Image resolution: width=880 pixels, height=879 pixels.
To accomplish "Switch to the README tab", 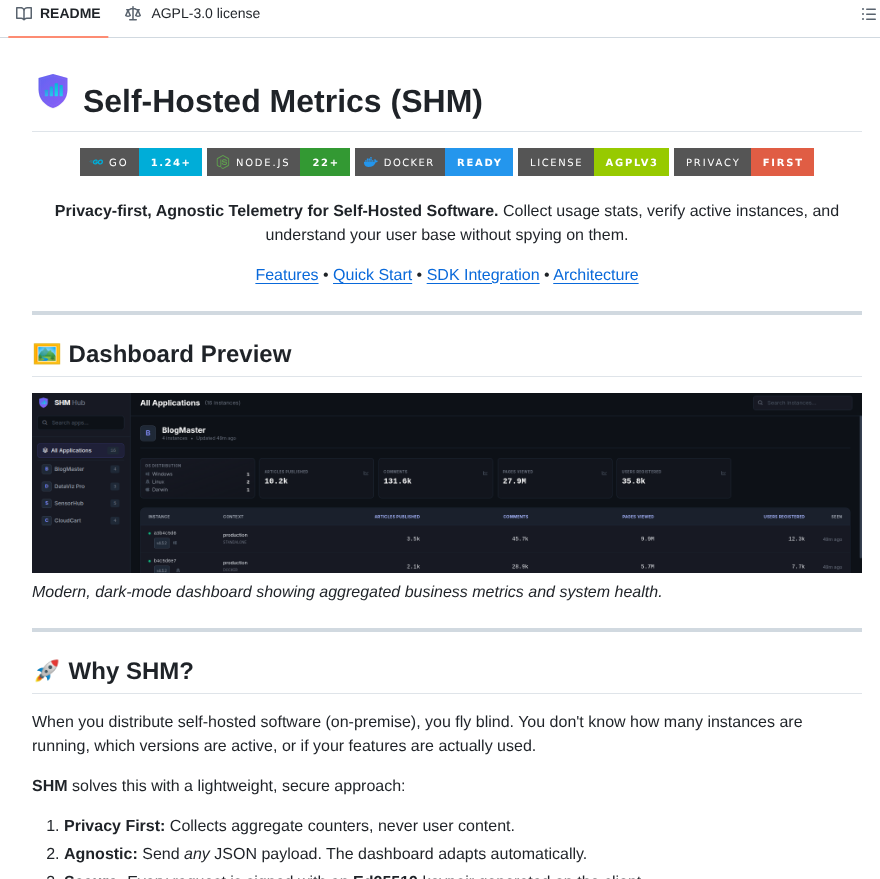I will 57,14.
